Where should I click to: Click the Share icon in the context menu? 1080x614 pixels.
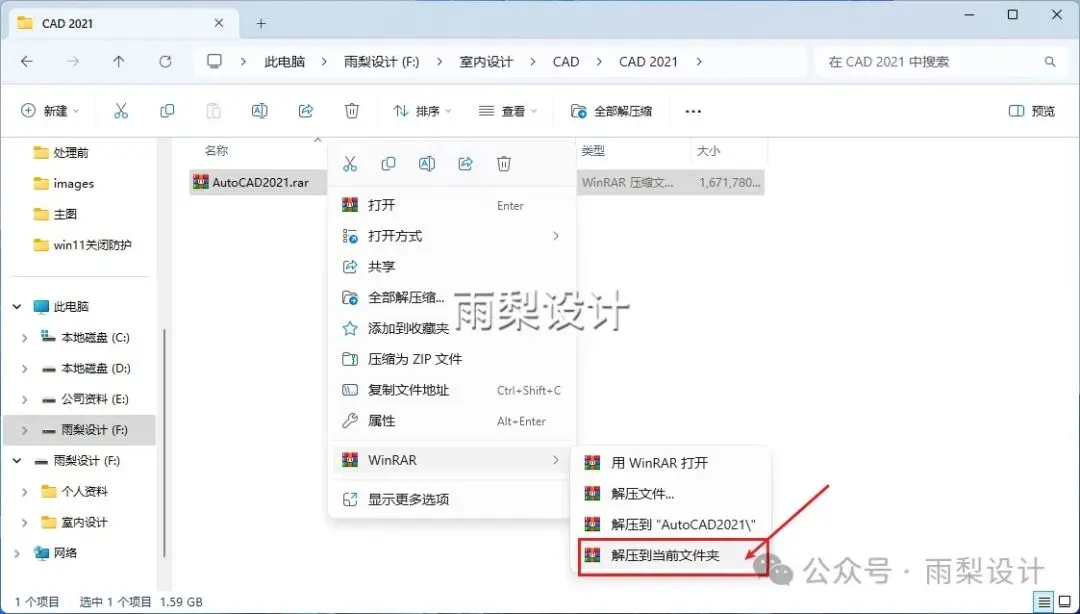pos(466,164)
